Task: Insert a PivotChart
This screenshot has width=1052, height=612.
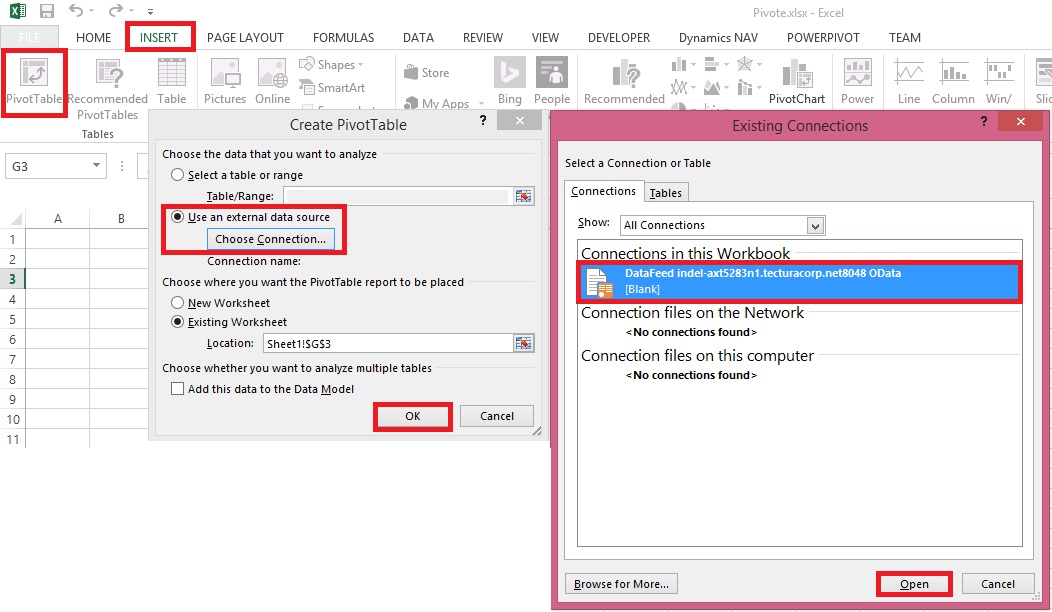Action: pyautogui.click(x=797, y=81)
